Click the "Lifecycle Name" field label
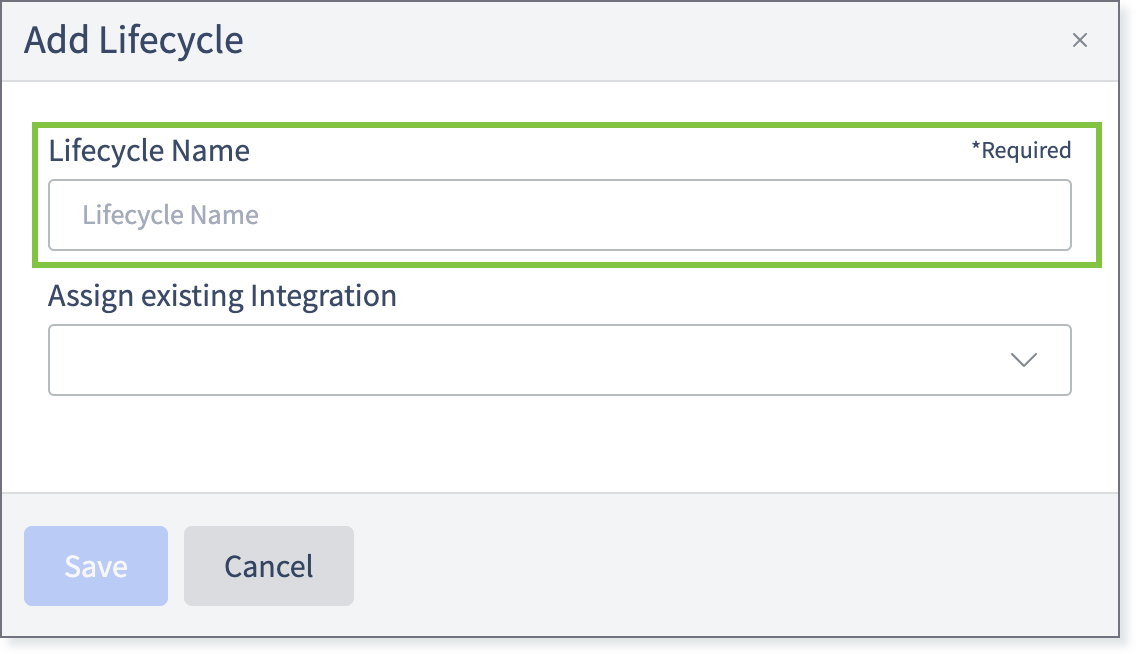 click(x=149, y=151)
